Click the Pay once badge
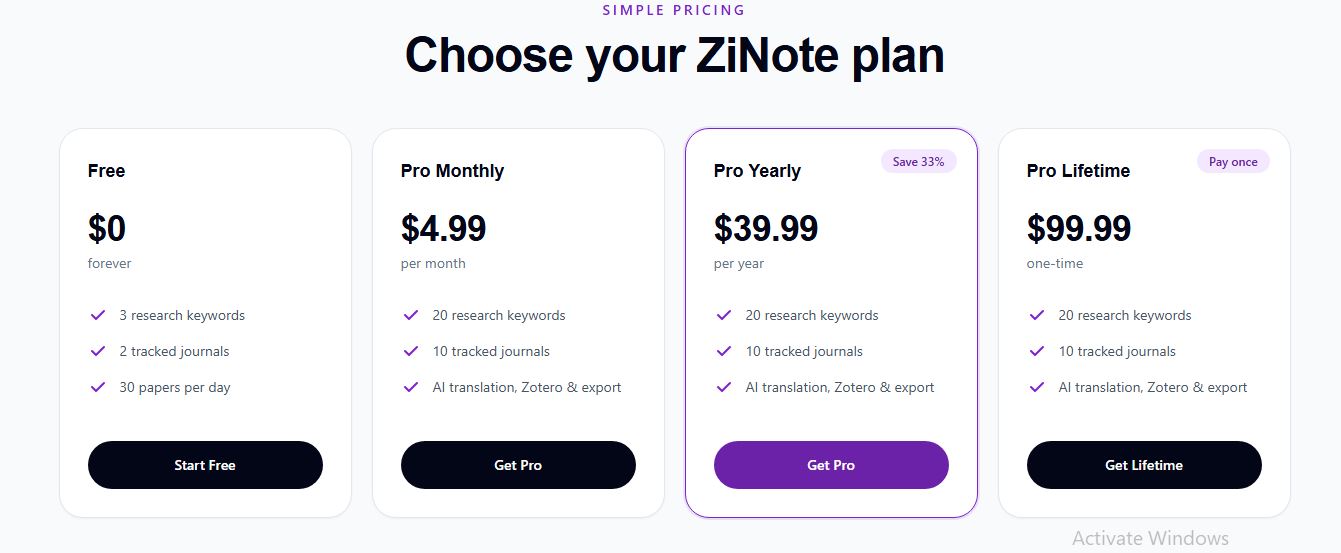Viewport: 1341px width, 553px height. (1233, 161)
